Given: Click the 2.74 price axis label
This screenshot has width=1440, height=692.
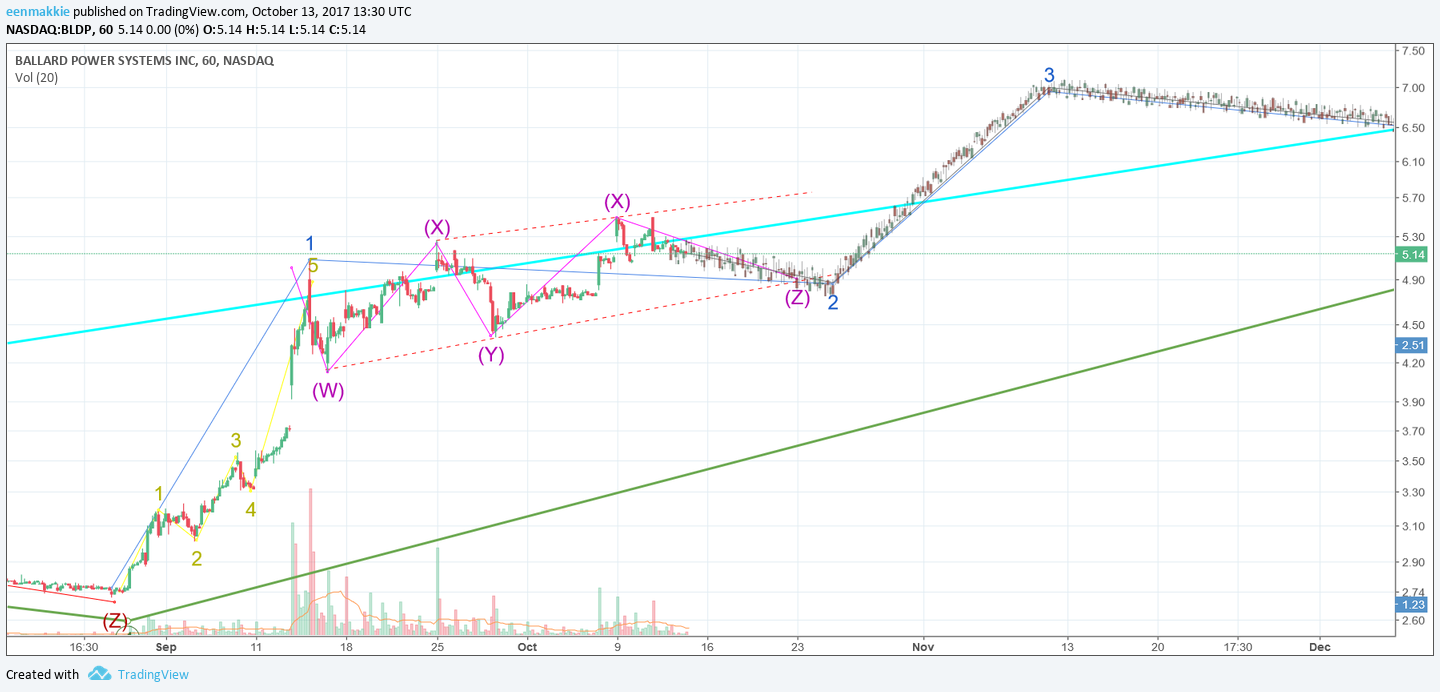Looking at the screenshot, I should tap(1413, 592).
